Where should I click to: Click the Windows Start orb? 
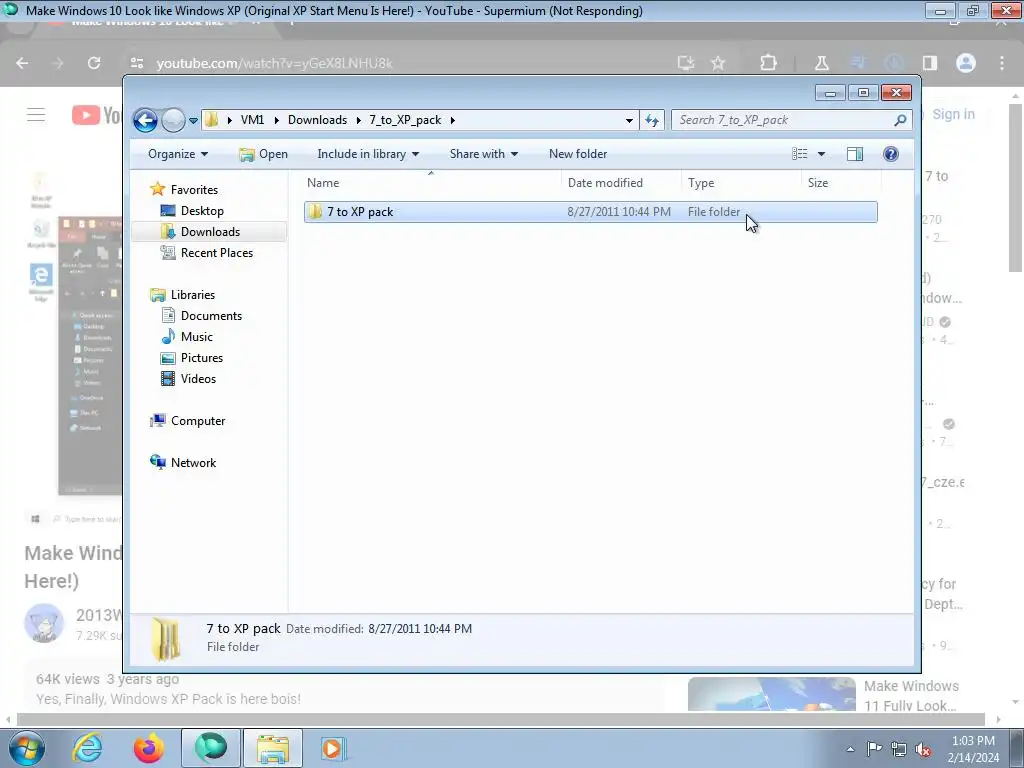tap(27, 748)
